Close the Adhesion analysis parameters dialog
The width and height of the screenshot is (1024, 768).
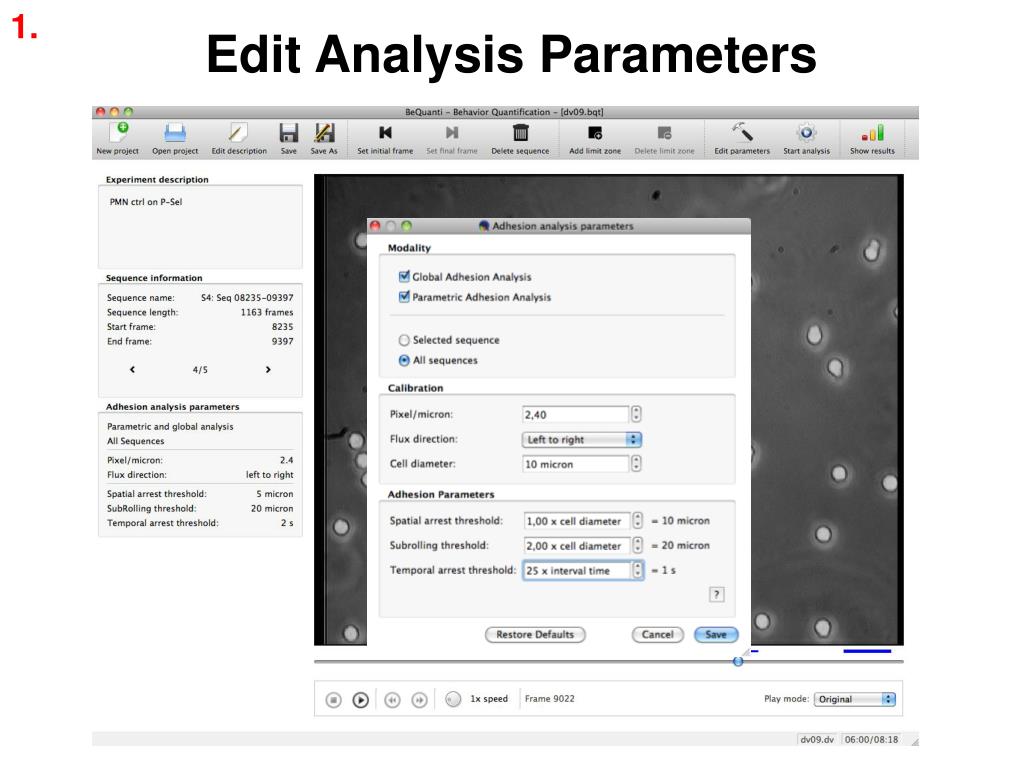375,226
